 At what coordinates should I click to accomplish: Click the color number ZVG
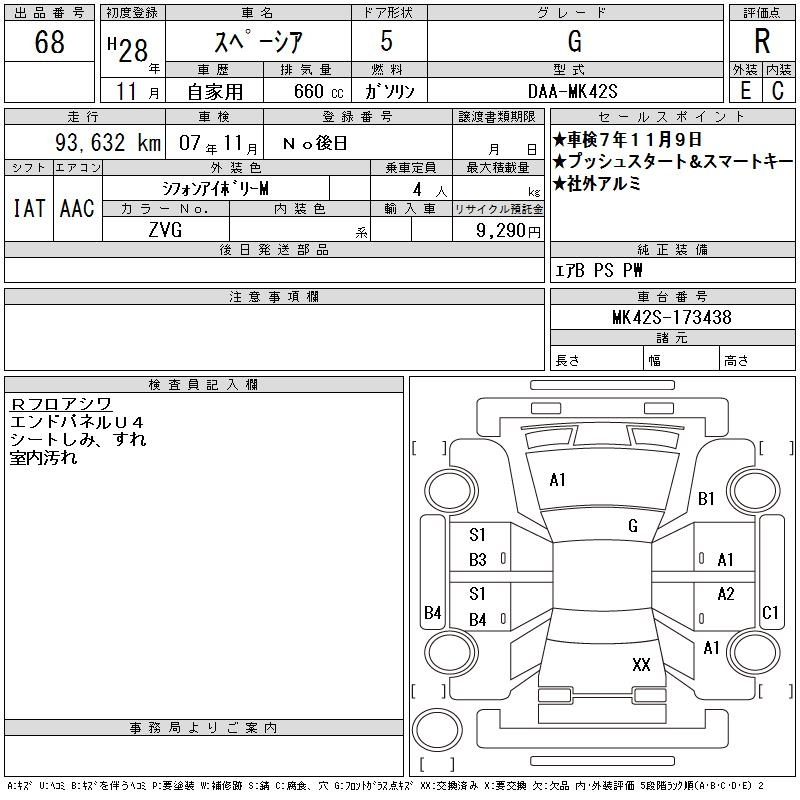pos(165,230)
